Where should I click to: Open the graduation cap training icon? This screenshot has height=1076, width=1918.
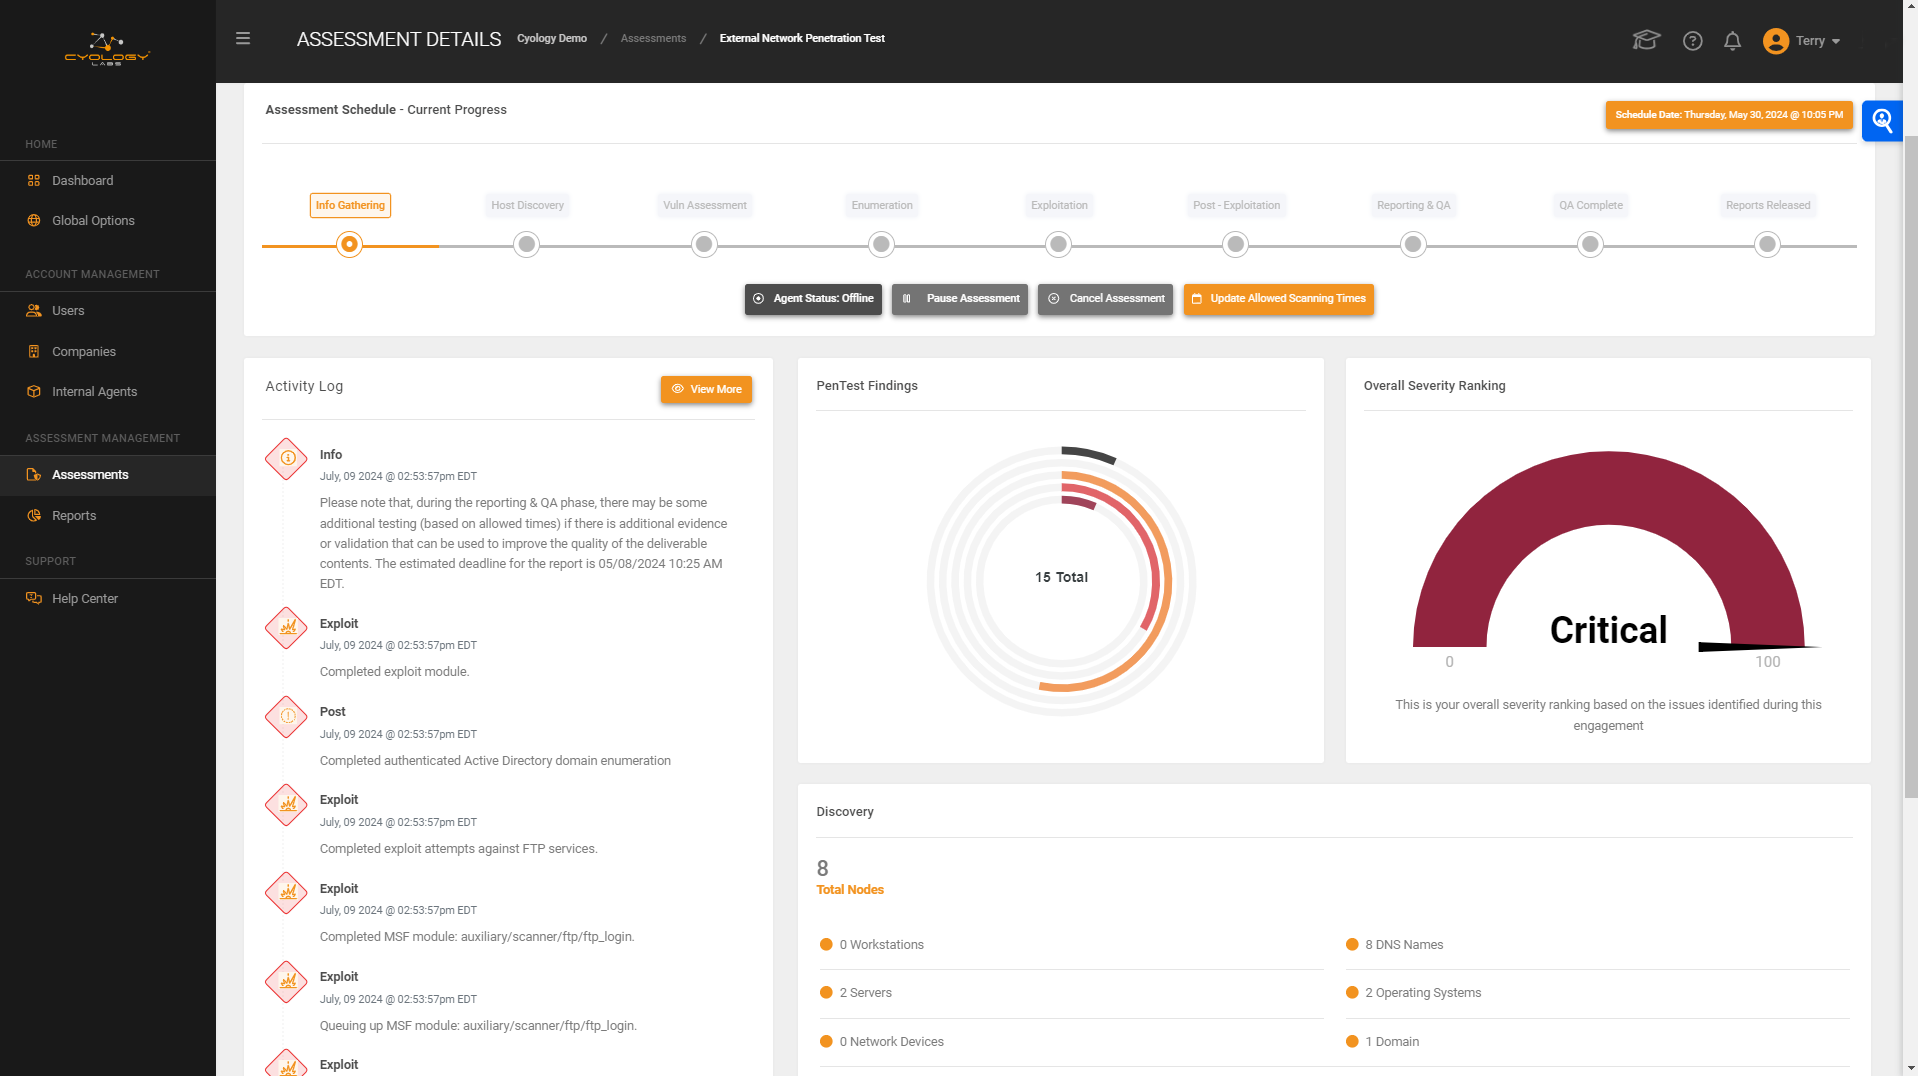click(x=1645, y=40)
